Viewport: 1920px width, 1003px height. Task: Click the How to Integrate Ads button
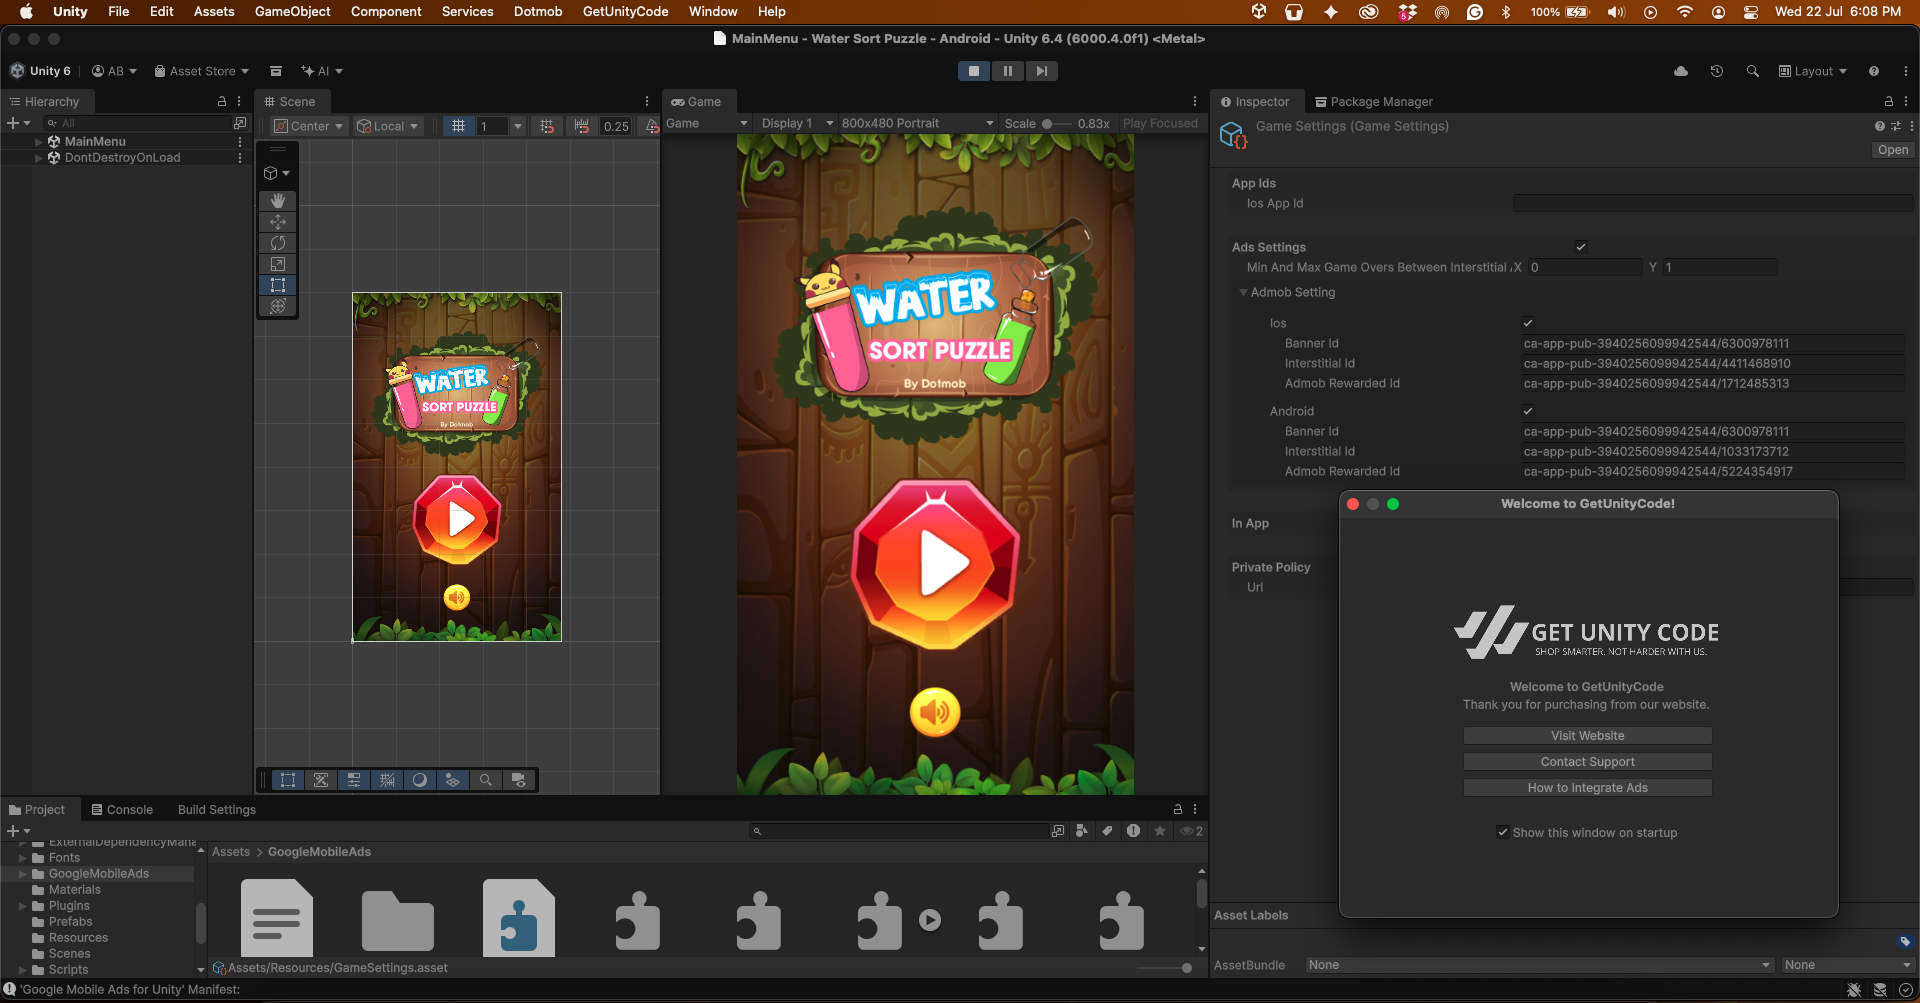1588,788
